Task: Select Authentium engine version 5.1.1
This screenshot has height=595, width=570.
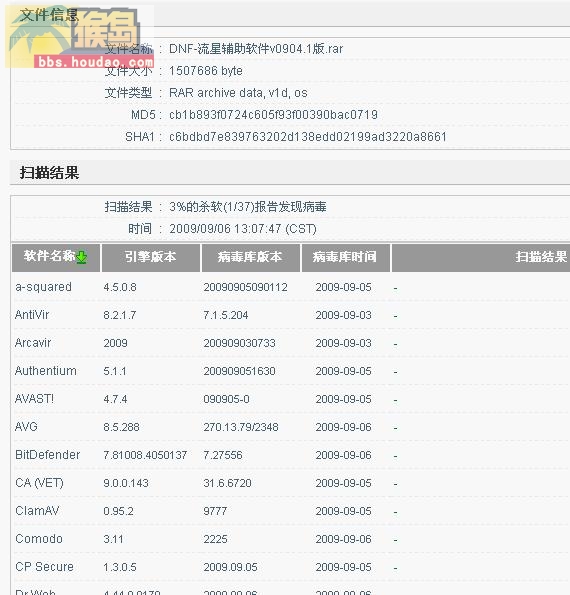Action: 115,371
